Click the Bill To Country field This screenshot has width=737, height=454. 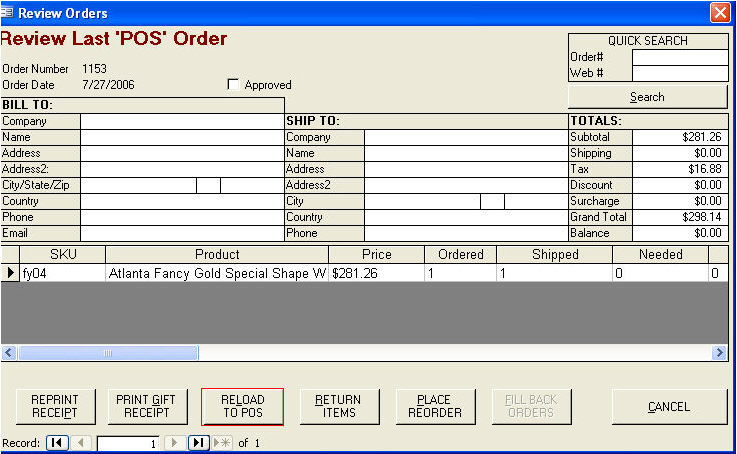pos(182,201)
